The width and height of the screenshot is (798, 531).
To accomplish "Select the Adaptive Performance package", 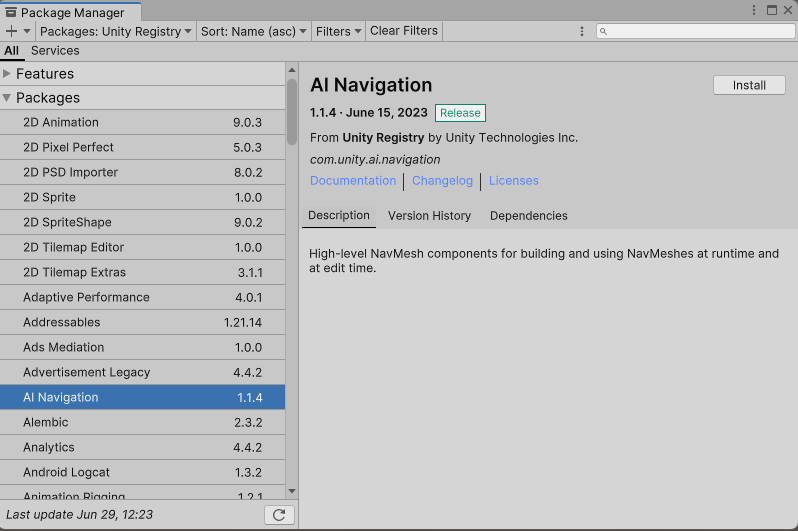I will click(142, 297).
